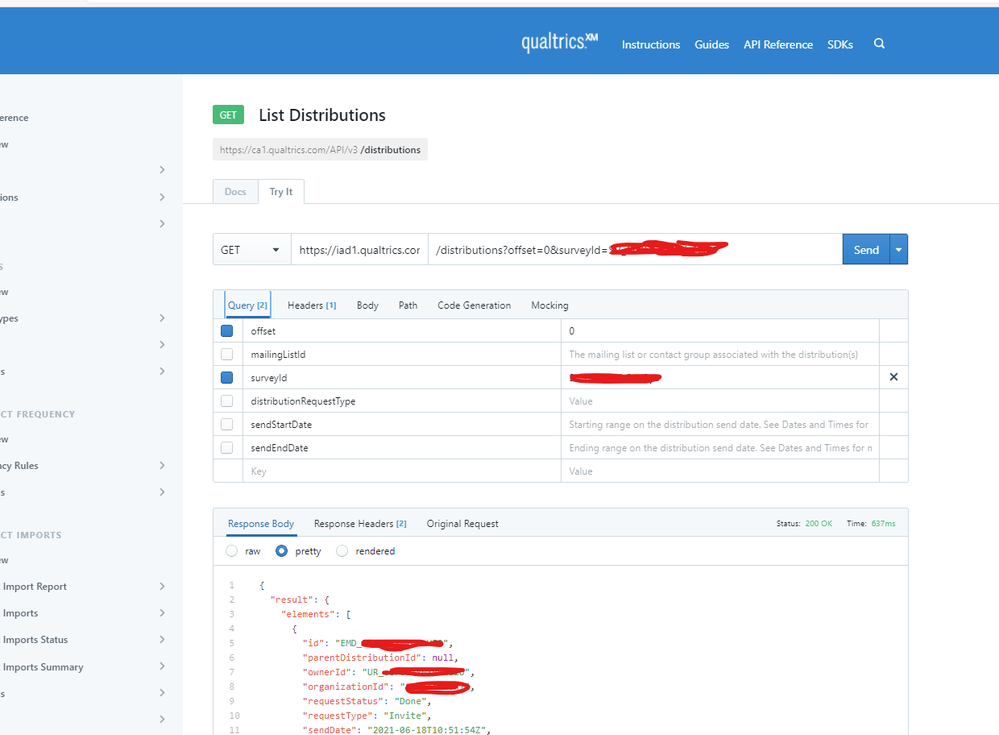Click the "parentDistributionId": null line

(380, 657)
